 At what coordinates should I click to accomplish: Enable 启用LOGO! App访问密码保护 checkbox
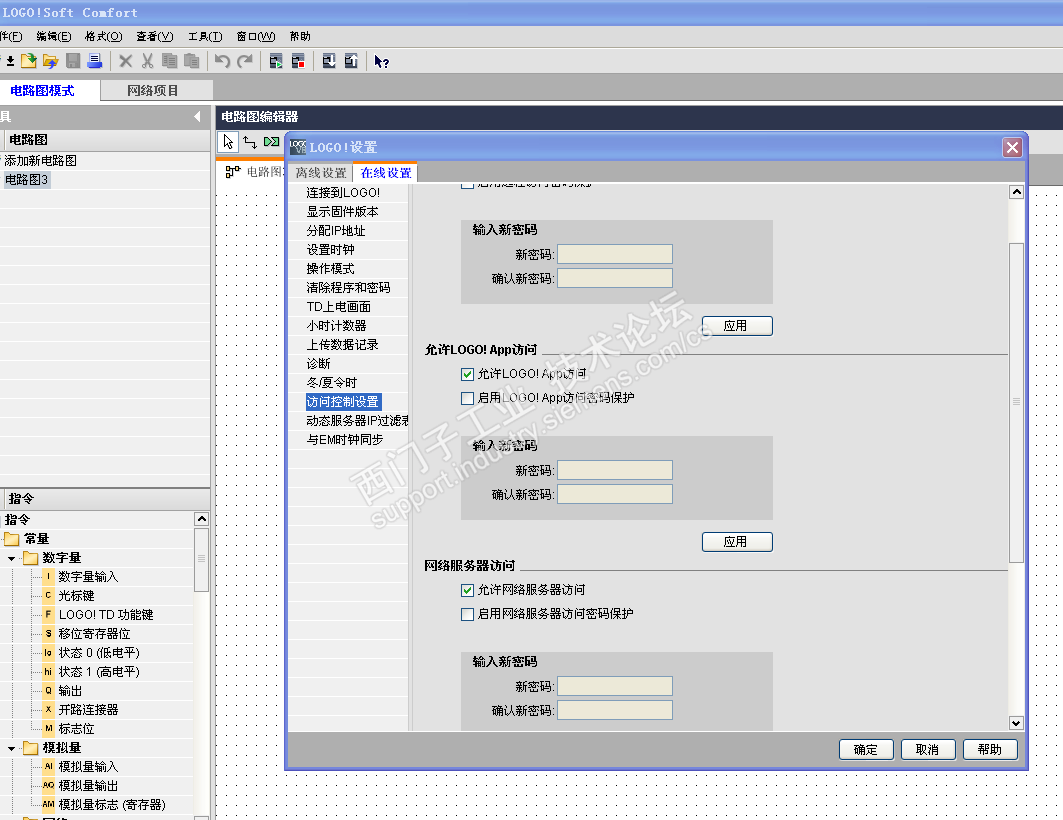point(467,398)
